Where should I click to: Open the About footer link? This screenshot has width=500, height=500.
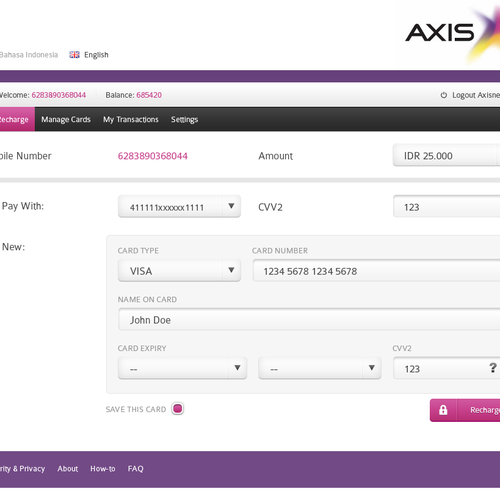pyautogui.click(x=68, y=469)
